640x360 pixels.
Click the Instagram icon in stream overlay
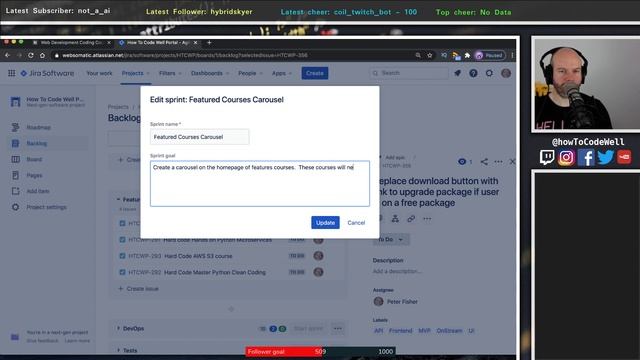click(x=566, y=157)
